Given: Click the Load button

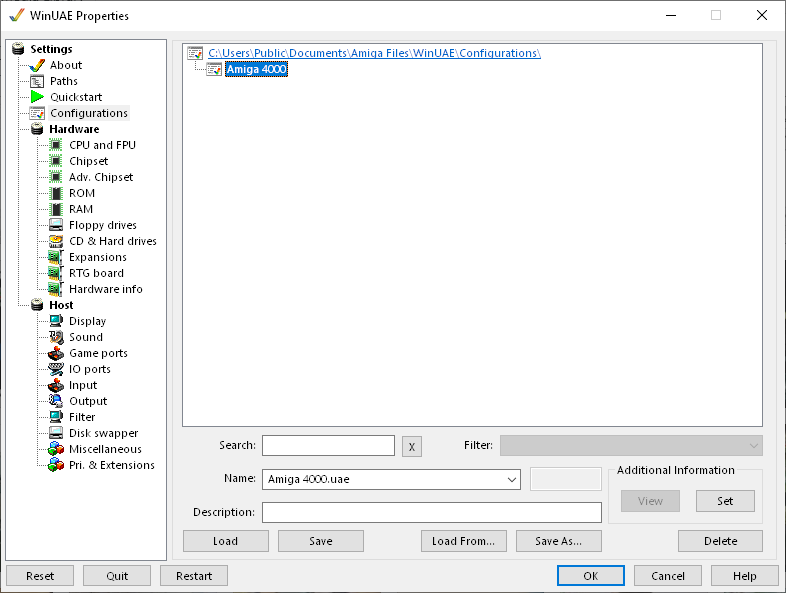Looking at the screenshot, I should tap(226, 541).
